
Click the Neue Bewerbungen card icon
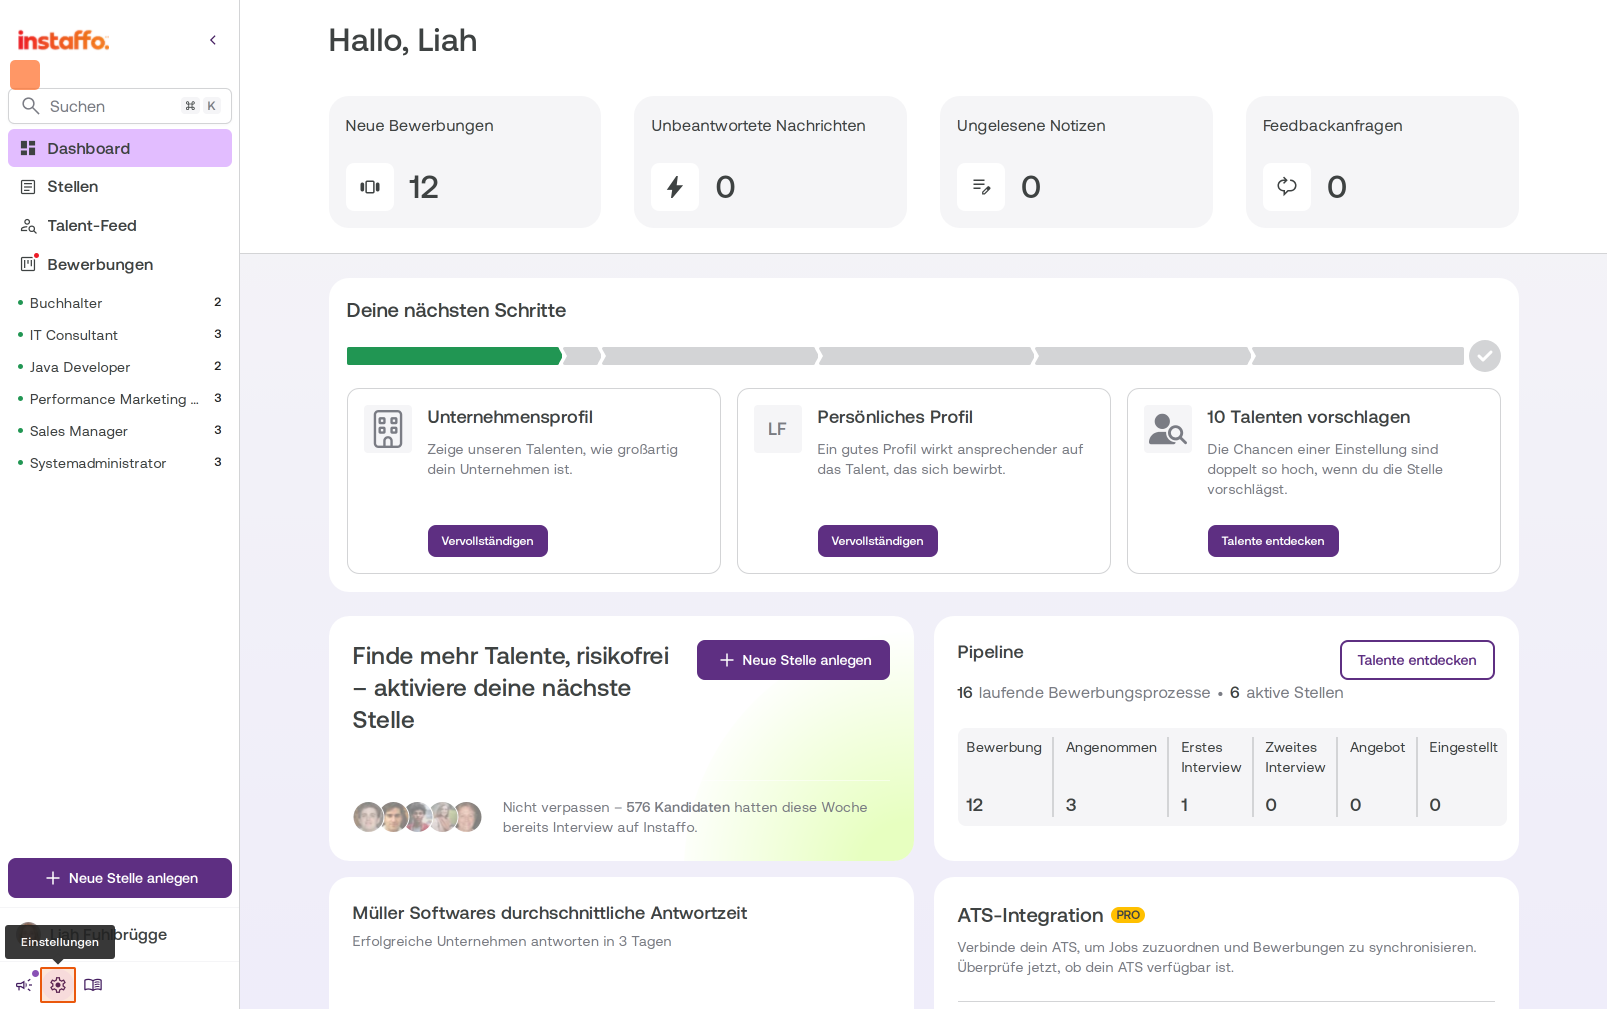(370, 187)
